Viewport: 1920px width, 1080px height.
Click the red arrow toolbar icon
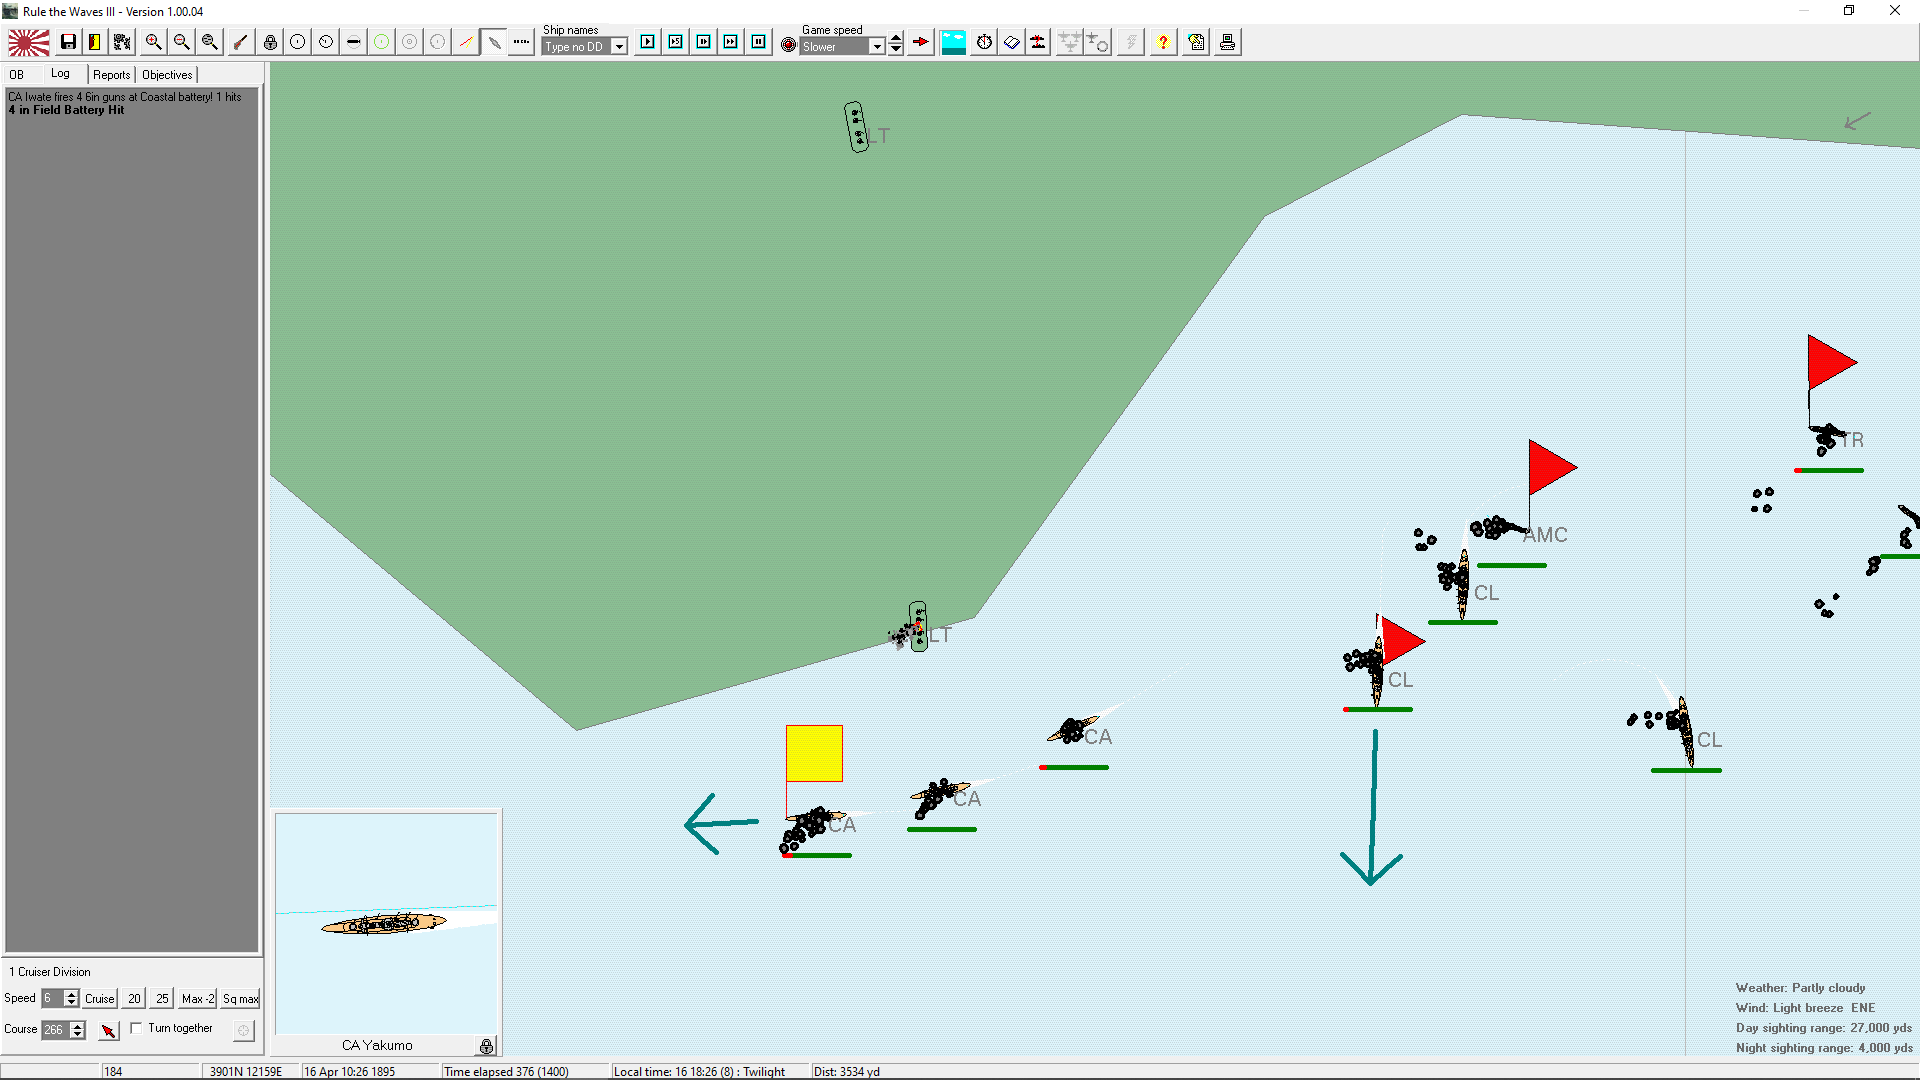click(x=921, y=42)
